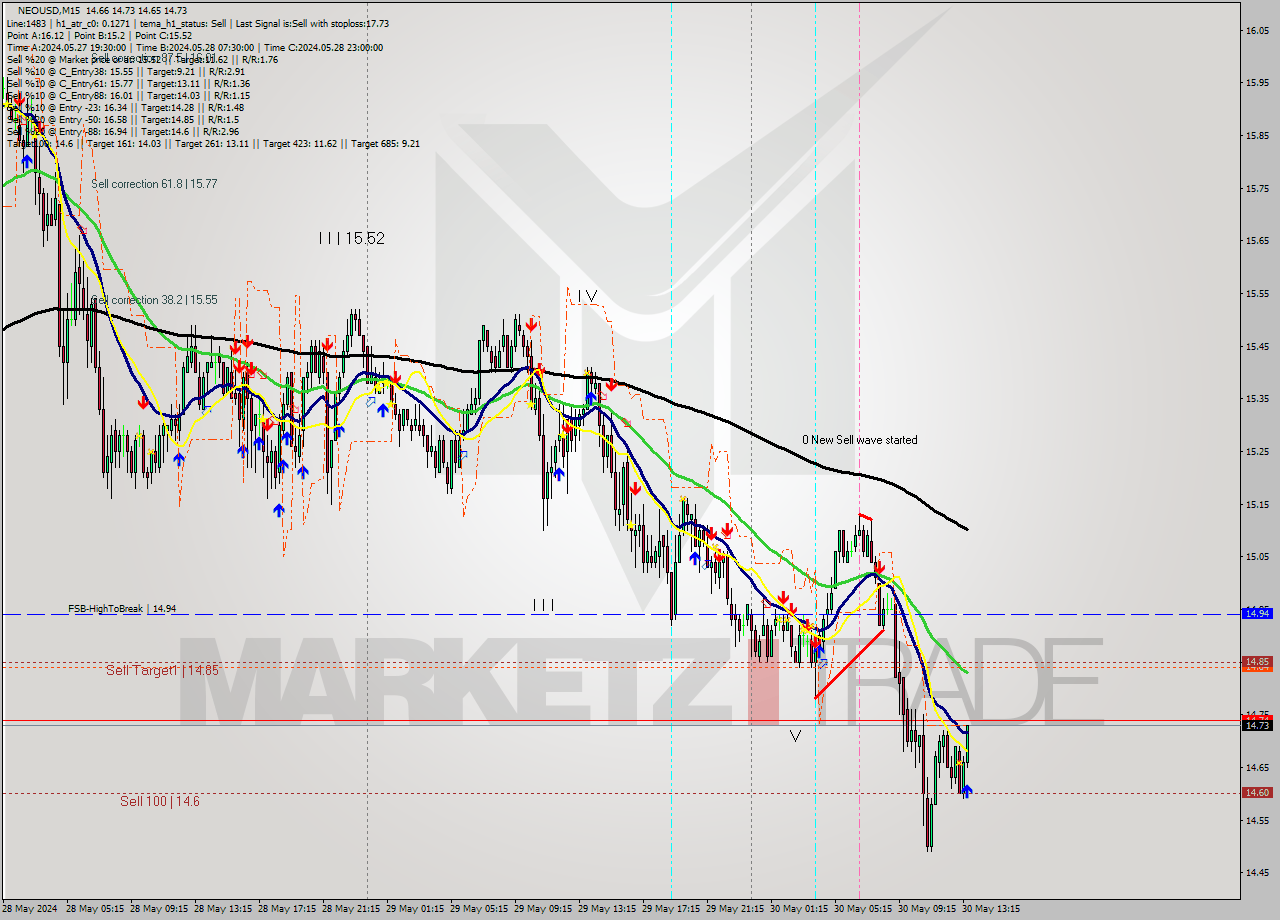Click the '28 May 05:15' time label

(96, 909)
